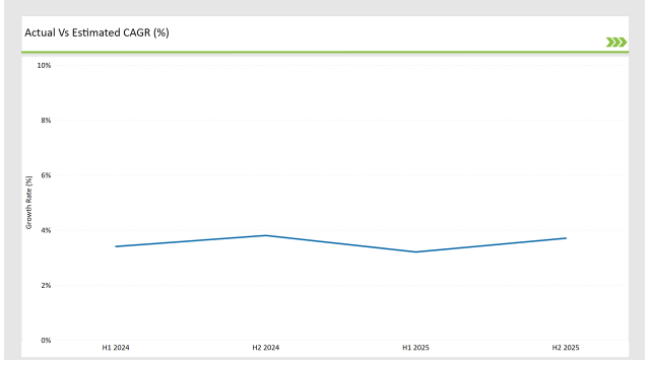The width and height of the screenshot is (650, 365).
Task: Select the H2 2025 axis label
Action: point(566,348)
